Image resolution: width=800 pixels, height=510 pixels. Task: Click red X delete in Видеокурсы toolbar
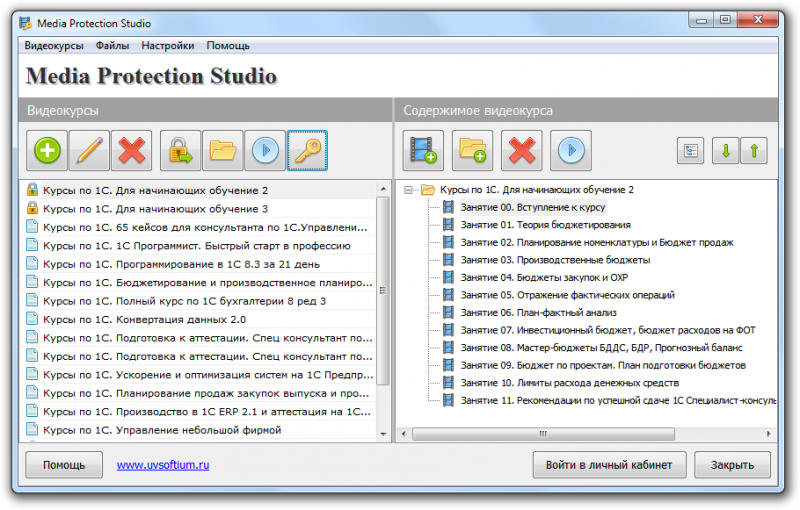tap(132, 150)
